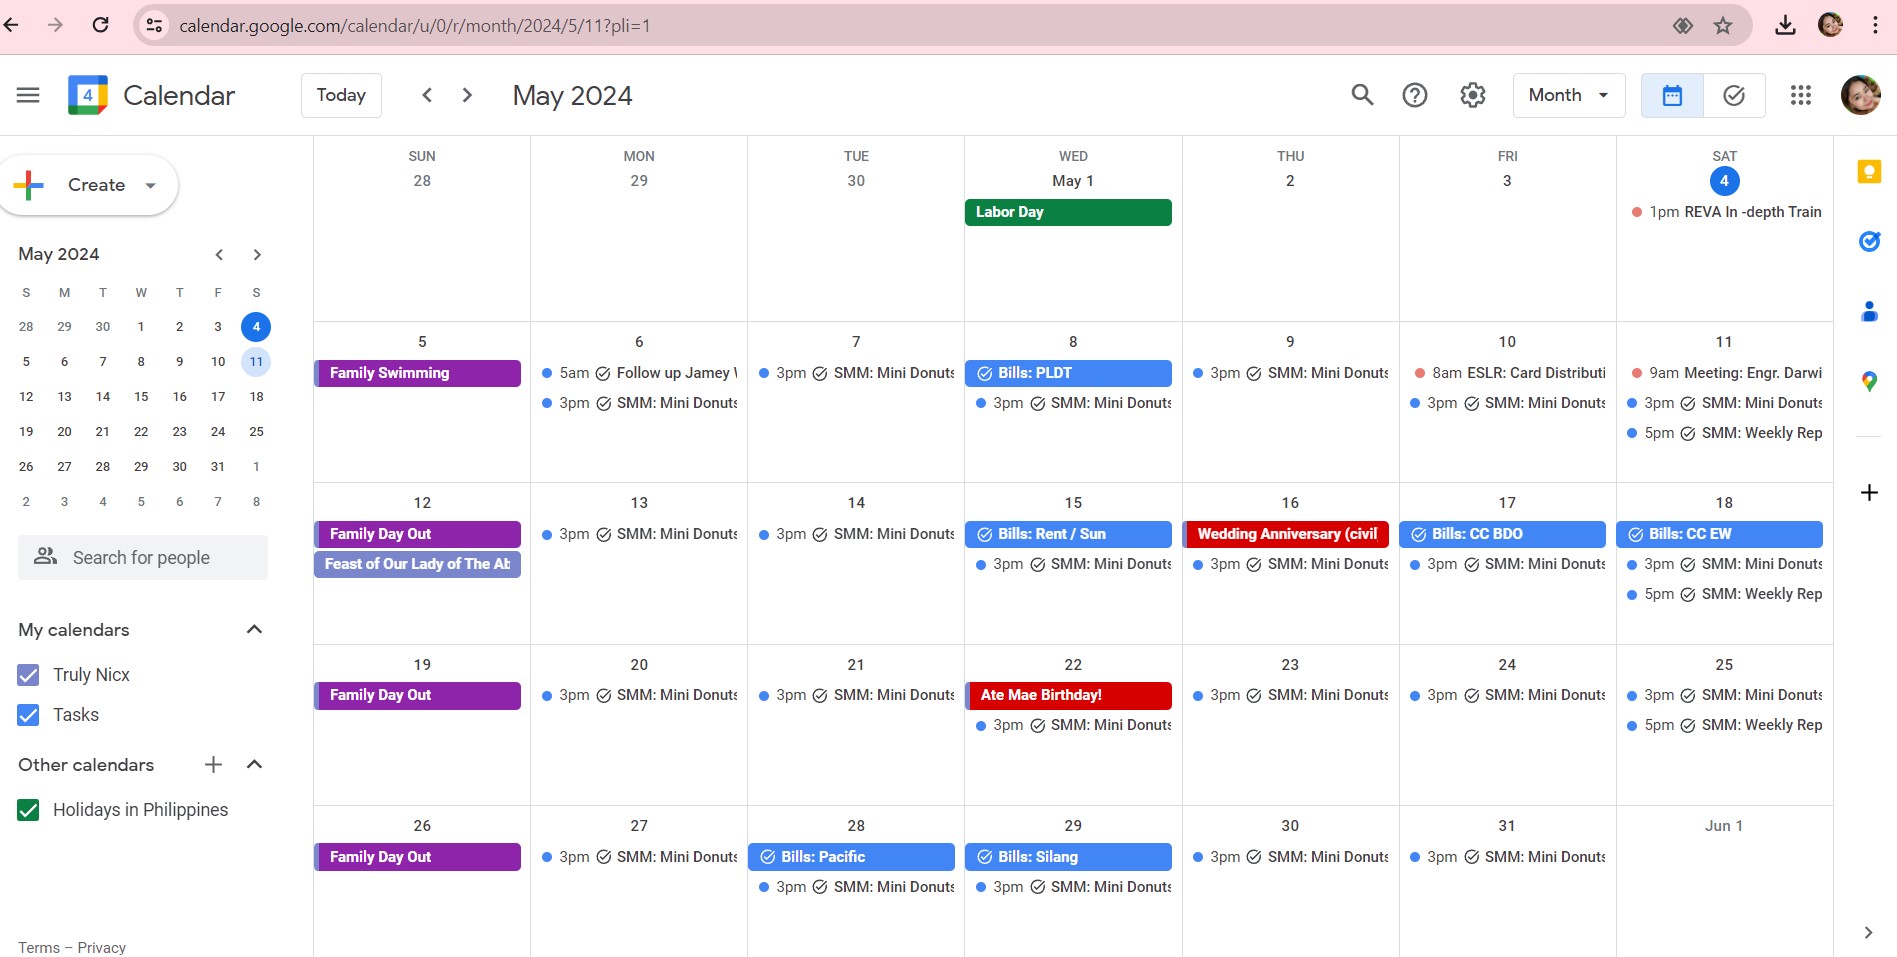Mark Bills: CC EW task complete
1897x957 pixels.
click(1636, 534)
